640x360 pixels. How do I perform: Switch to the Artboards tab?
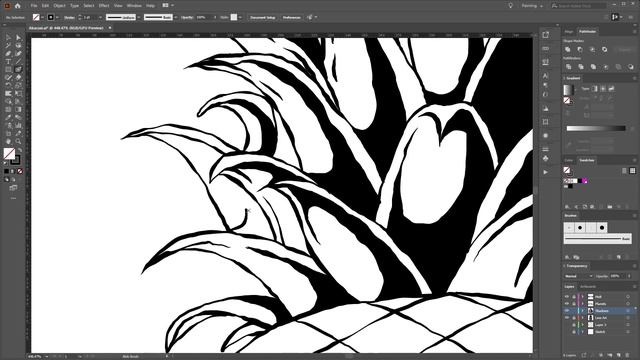coord(588,287)
